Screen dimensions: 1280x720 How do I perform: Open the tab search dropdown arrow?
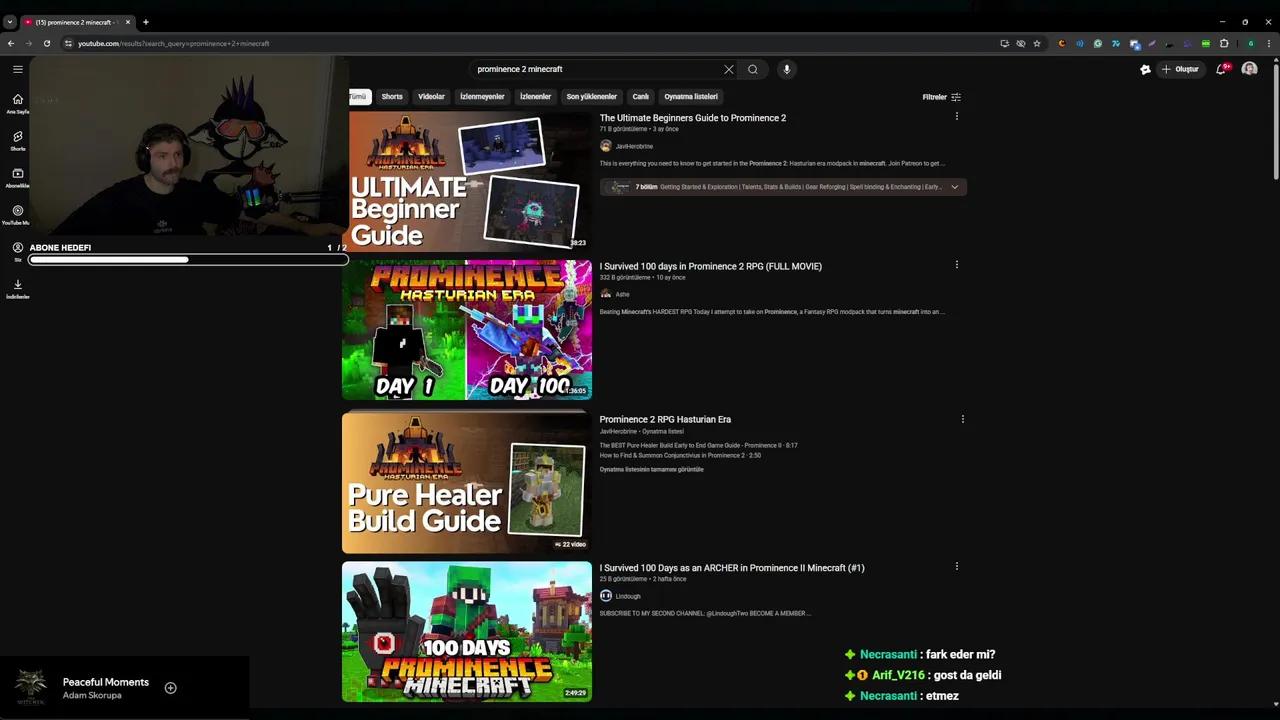pos(9,22)
